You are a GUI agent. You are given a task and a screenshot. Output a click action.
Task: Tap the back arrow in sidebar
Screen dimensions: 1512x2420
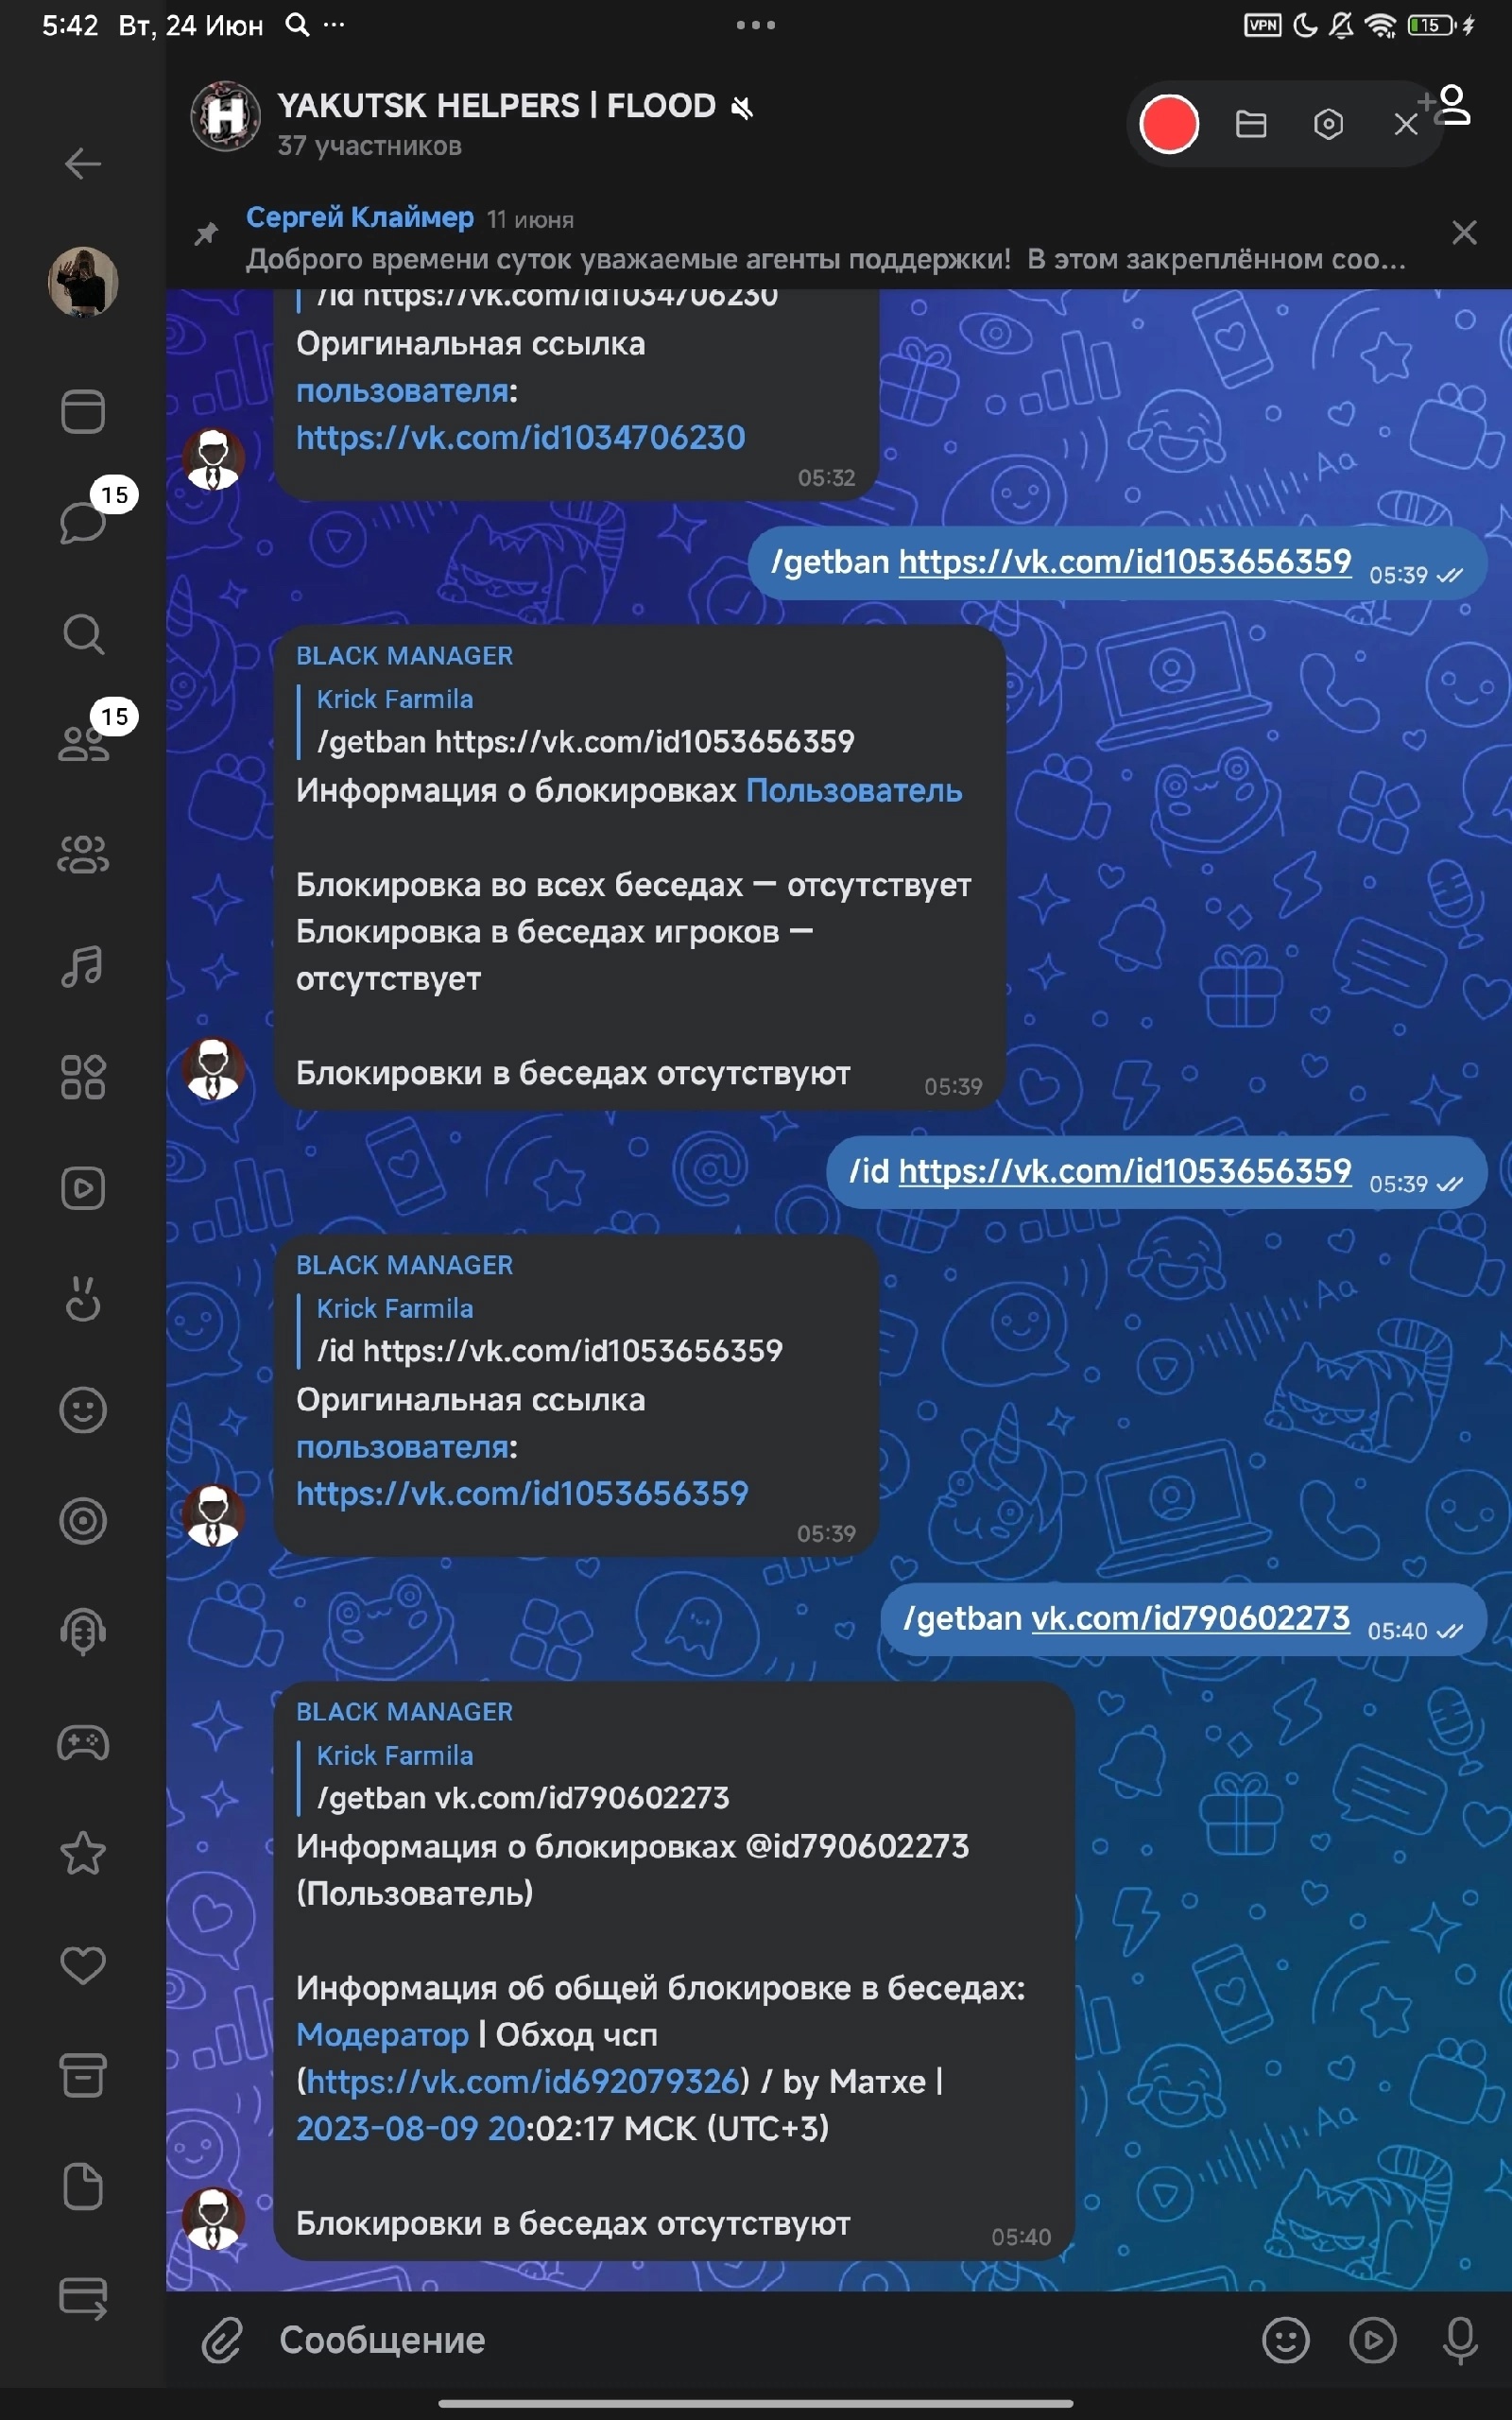83,163
